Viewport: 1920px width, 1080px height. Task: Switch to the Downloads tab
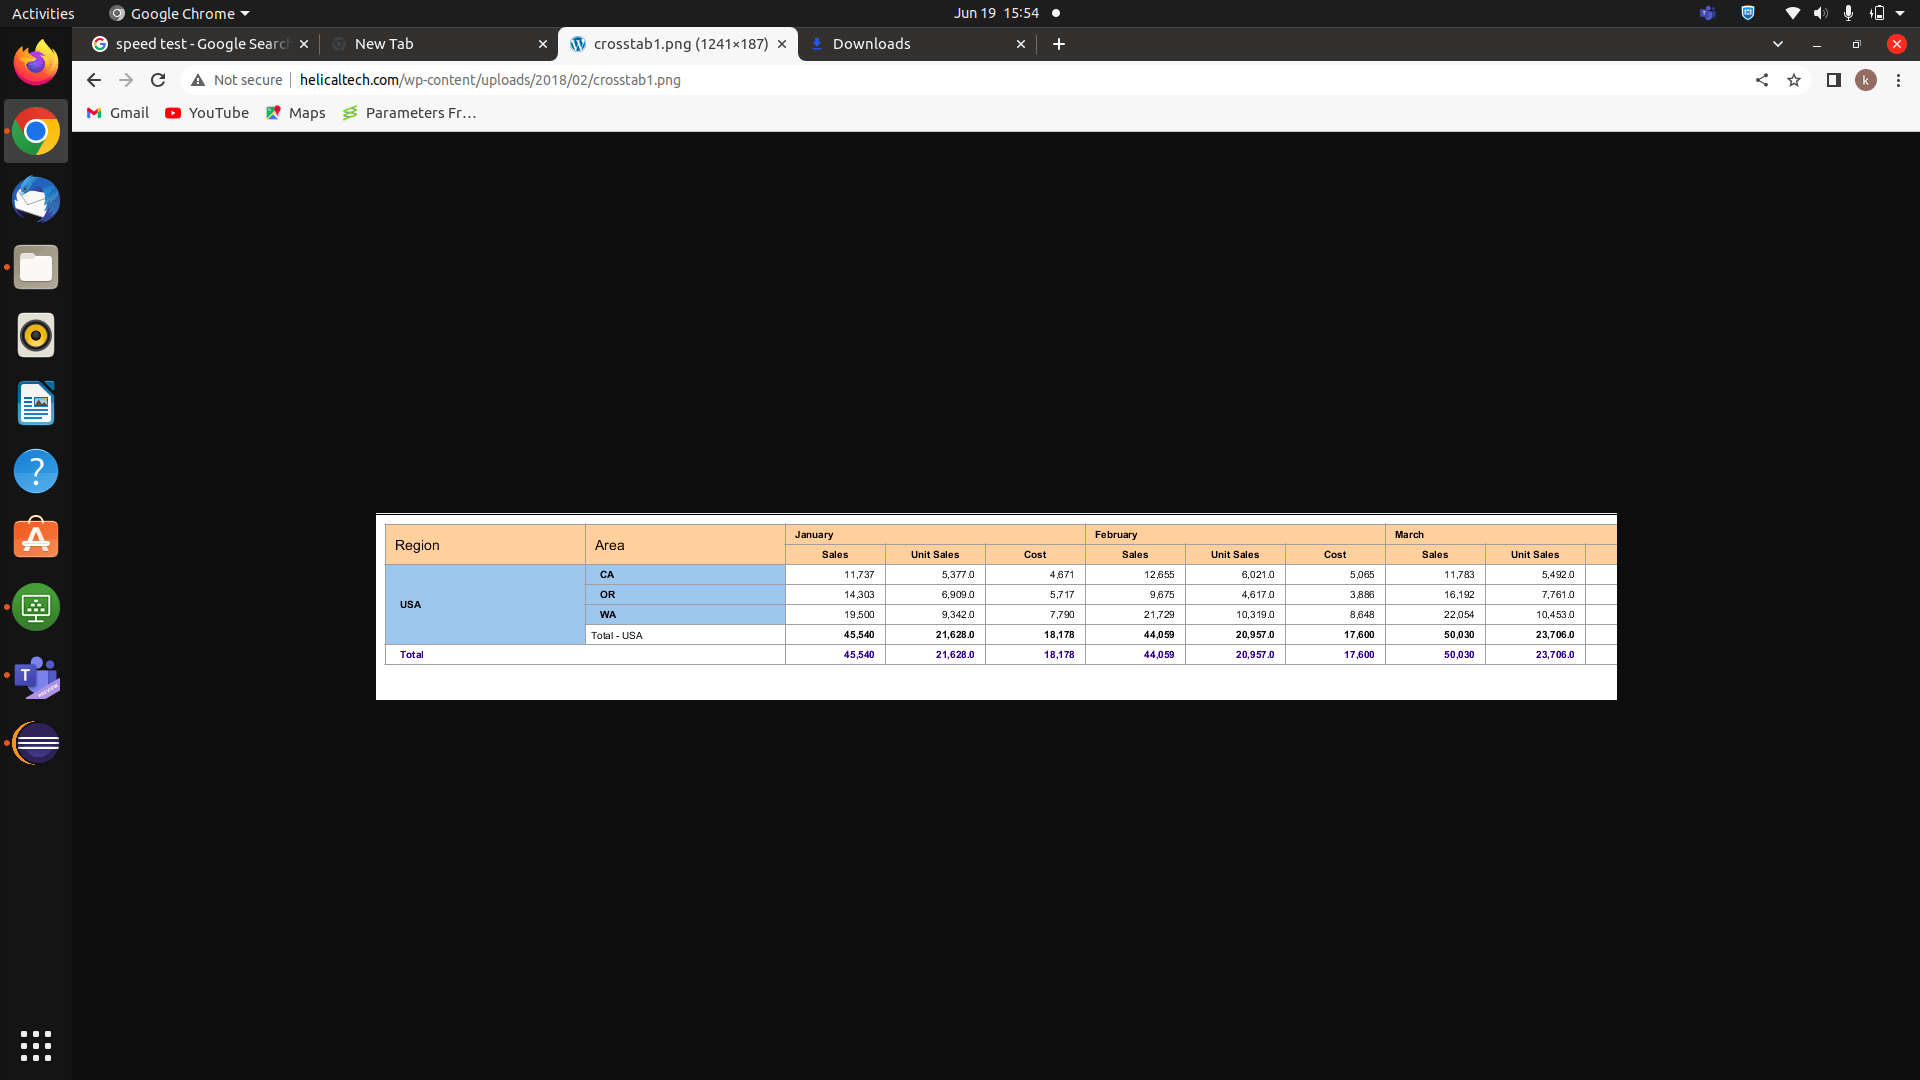click(870, 44)
